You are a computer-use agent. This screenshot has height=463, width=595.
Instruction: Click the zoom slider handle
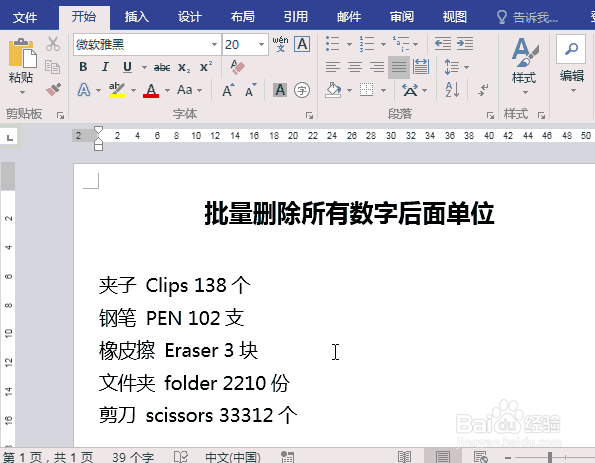(549, 457)
